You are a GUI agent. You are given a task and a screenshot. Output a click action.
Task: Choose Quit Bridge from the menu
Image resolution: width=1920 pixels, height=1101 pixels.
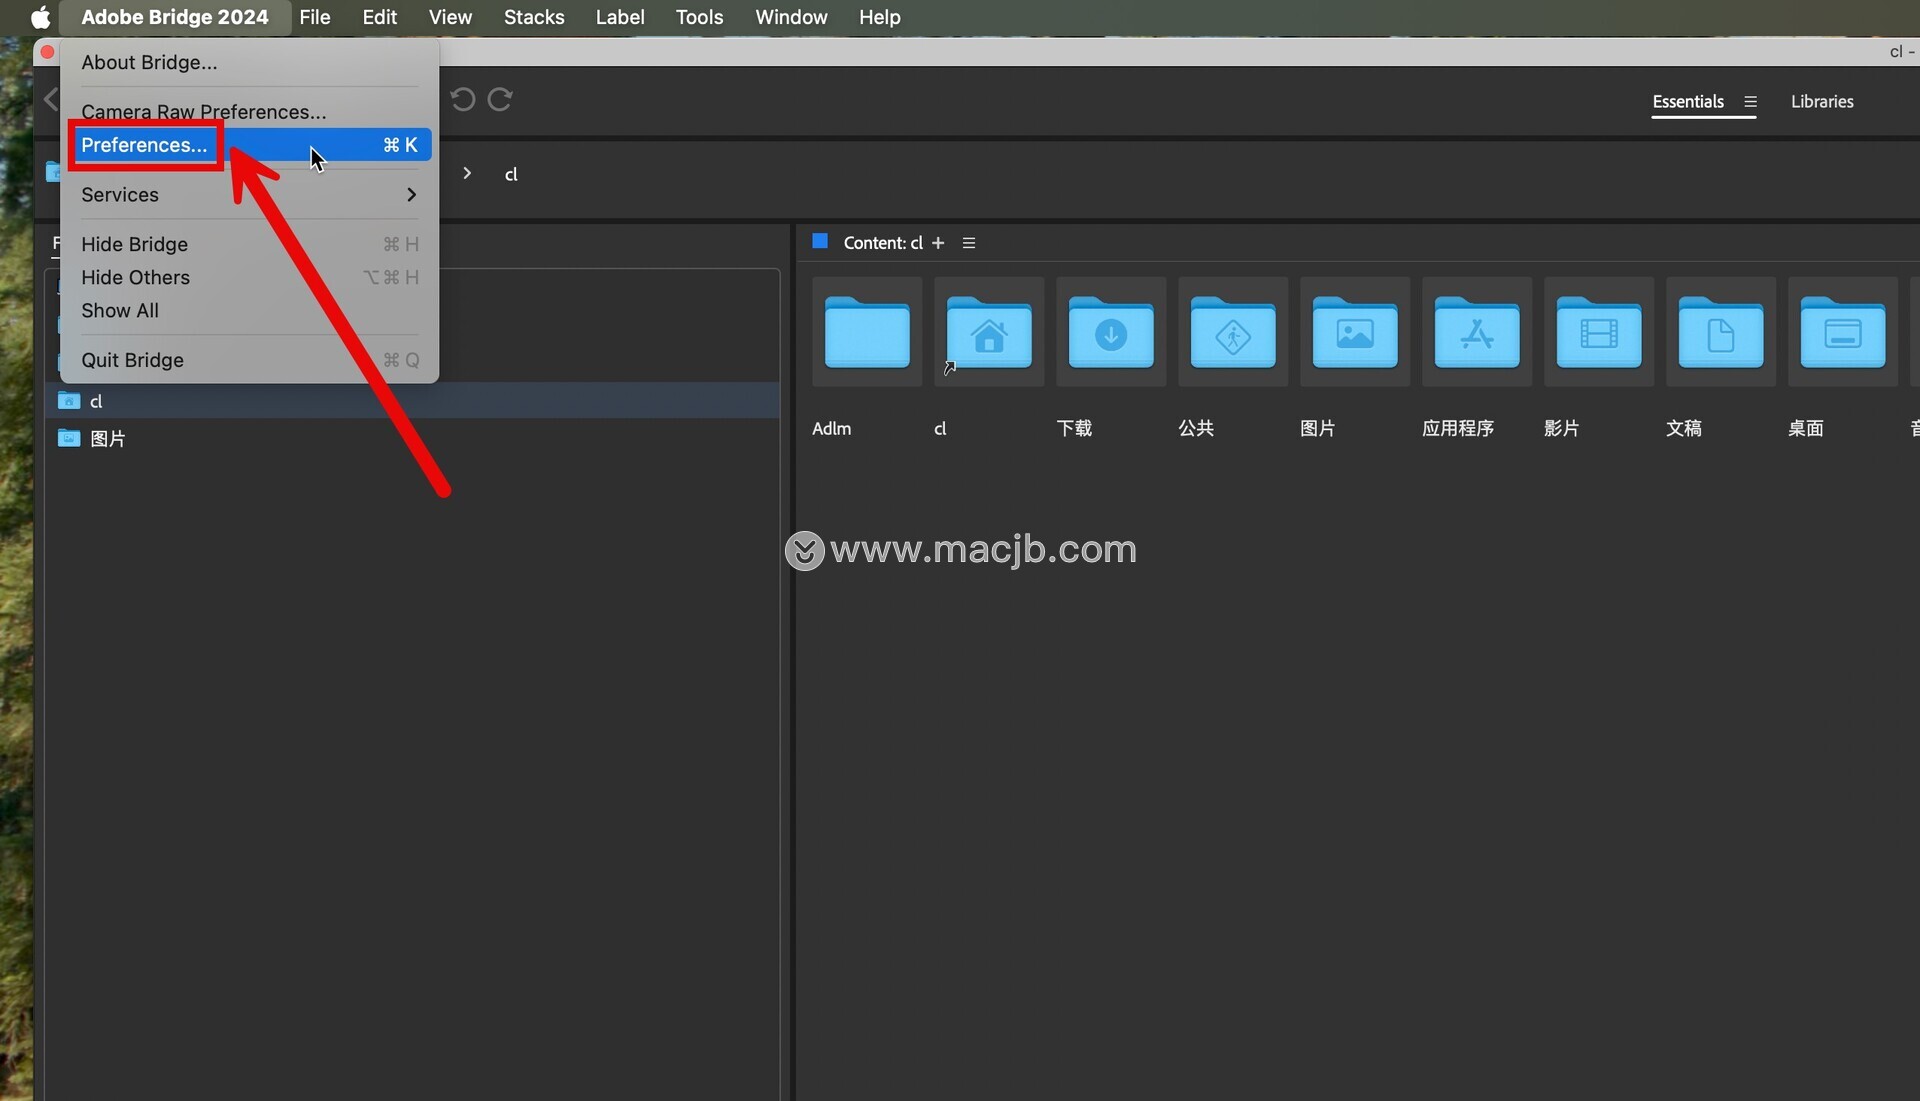[x=249, y=360]
